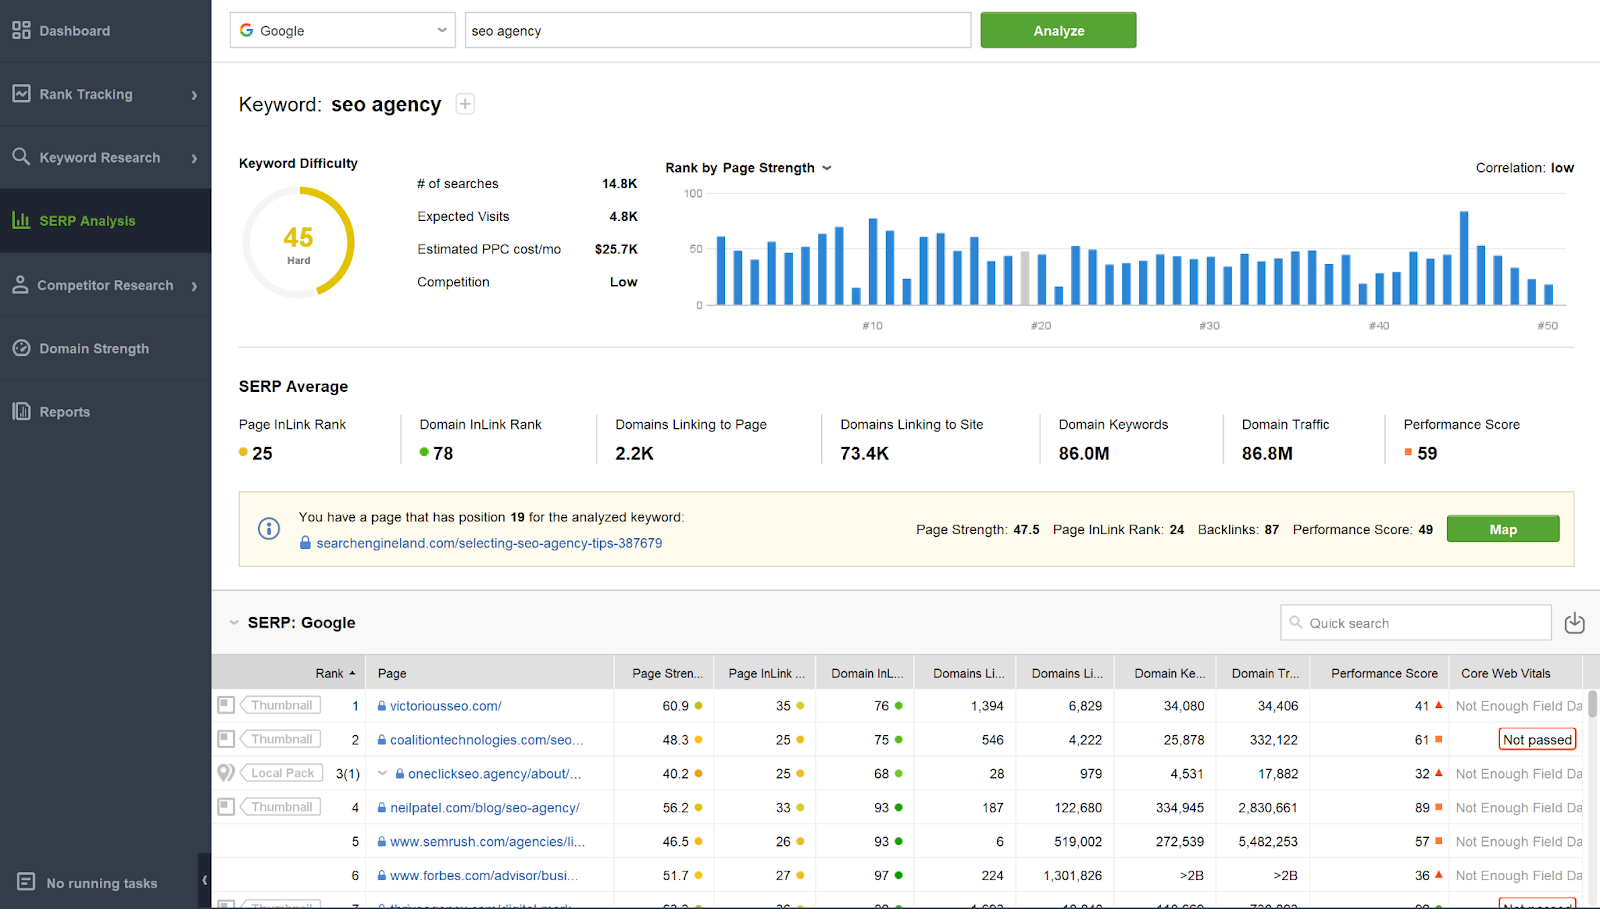1600x909 pixels.
Task: Click the plus icon beside keyword seo agency
Action: coord(465,104)
